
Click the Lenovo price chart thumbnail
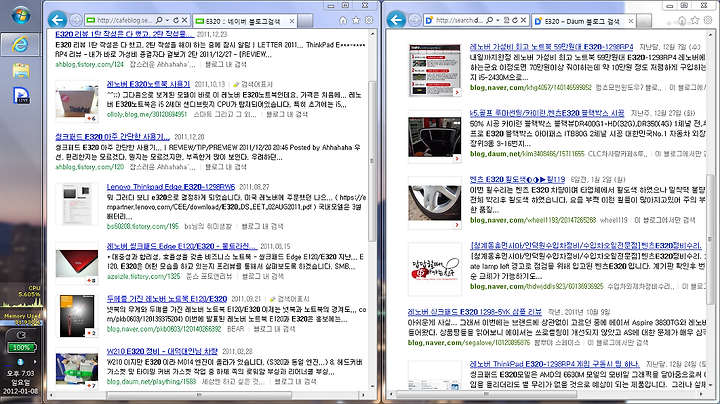point(435,70)
